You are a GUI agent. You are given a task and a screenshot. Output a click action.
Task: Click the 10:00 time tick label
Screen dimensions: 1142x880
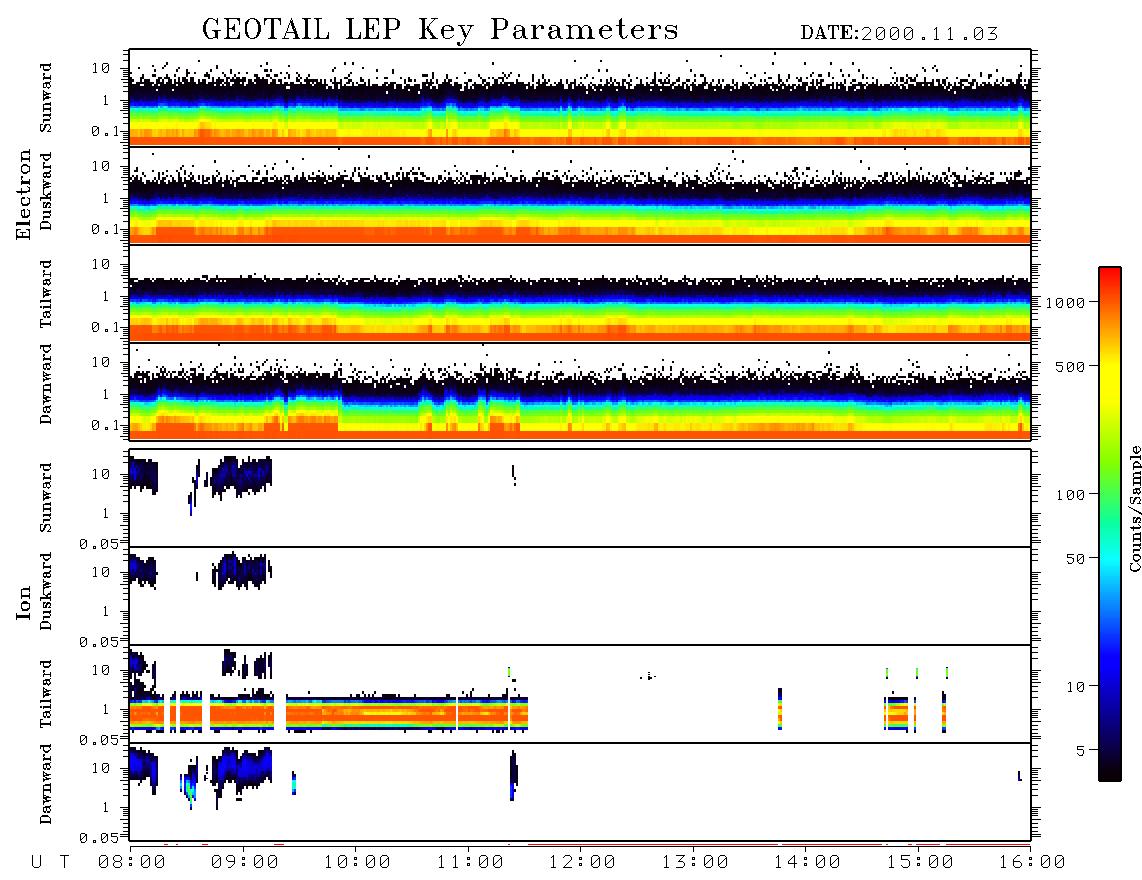coord(357,862)
